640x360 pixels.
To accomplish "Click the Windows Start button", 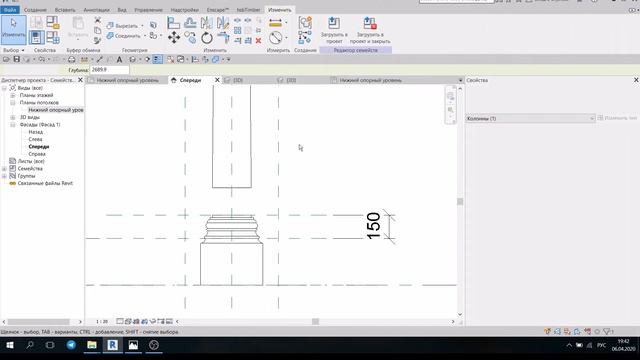I will coord(10,345).
